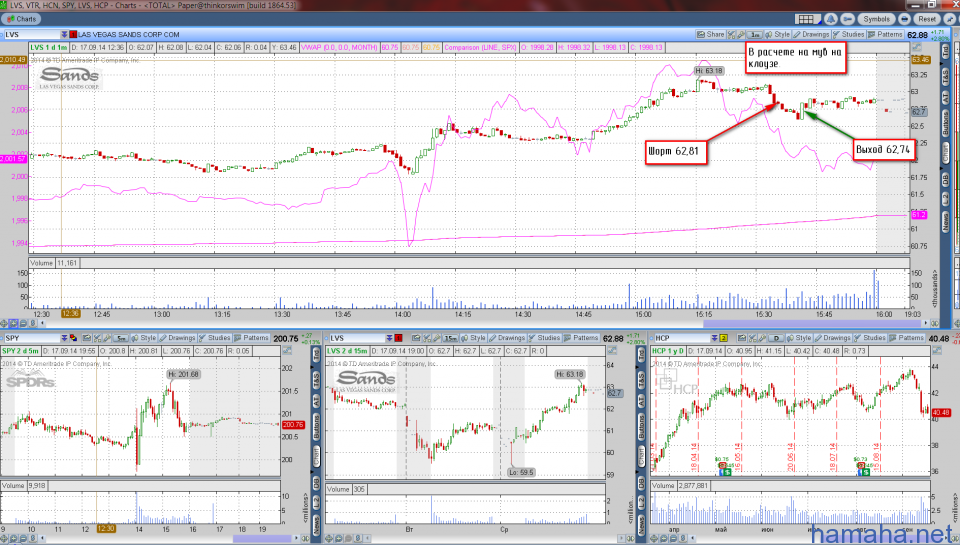Switch to the Charts tab
The width and height of the screenshot is (960, 545).
[x=22, y=19]
